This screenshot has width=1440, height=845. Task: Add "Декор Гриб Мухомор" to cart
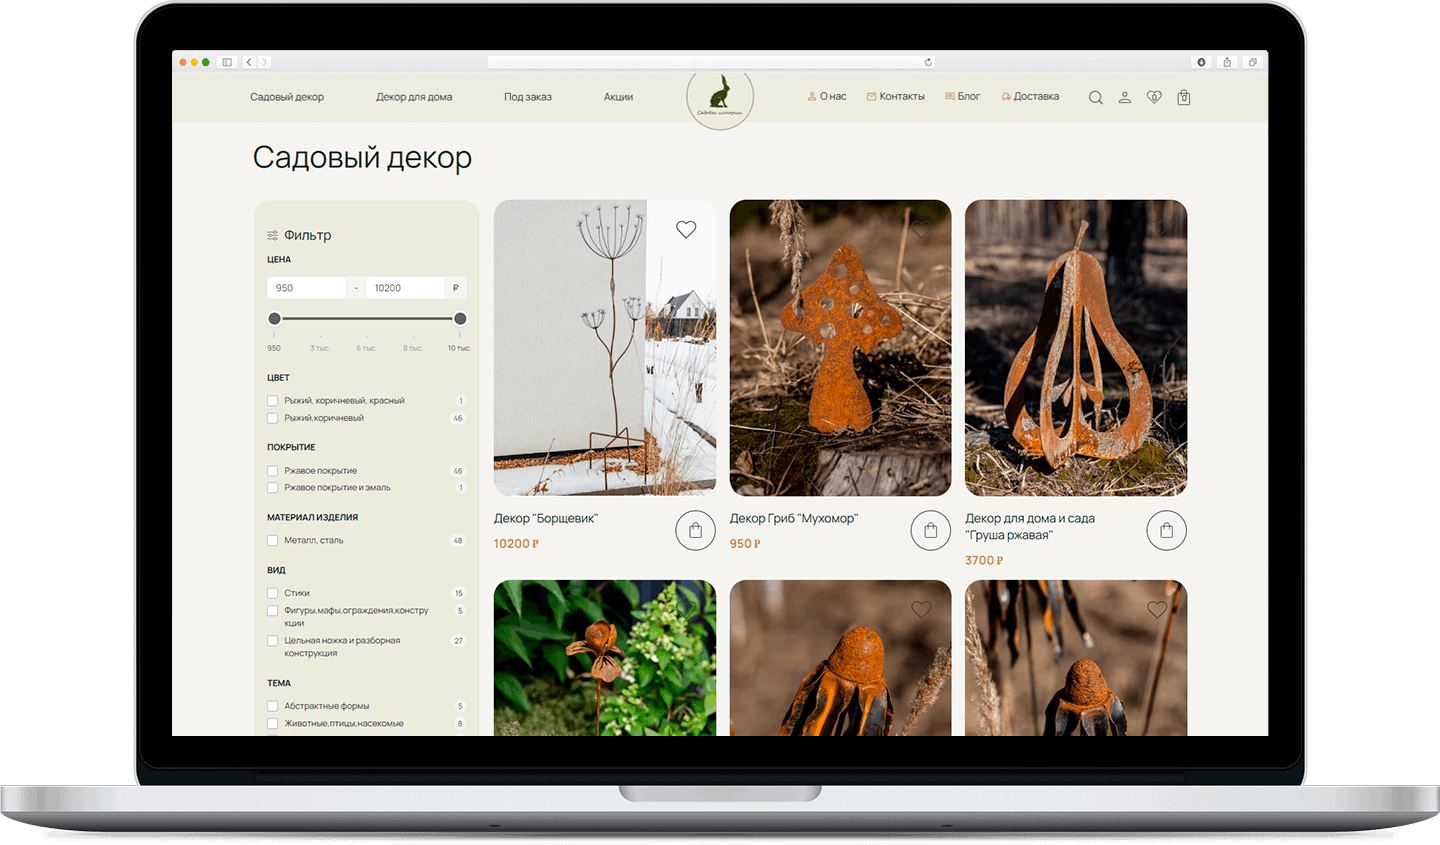coord(931,530)
